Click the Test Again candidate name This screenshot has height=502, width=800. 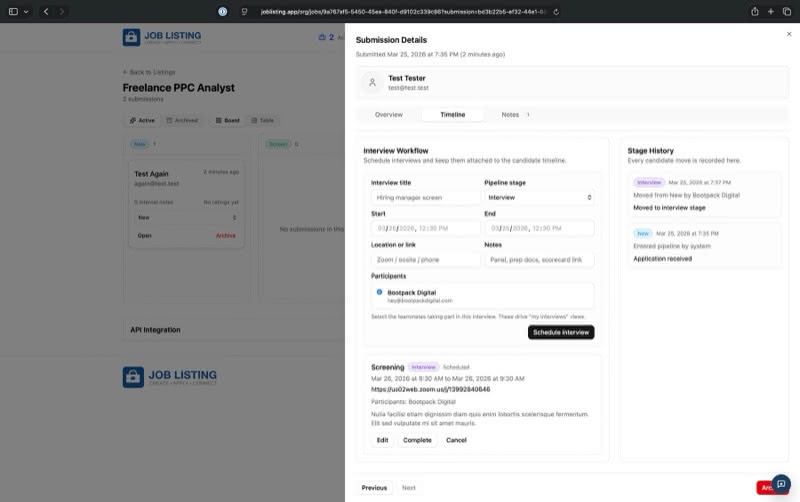(x=151, y=174)
